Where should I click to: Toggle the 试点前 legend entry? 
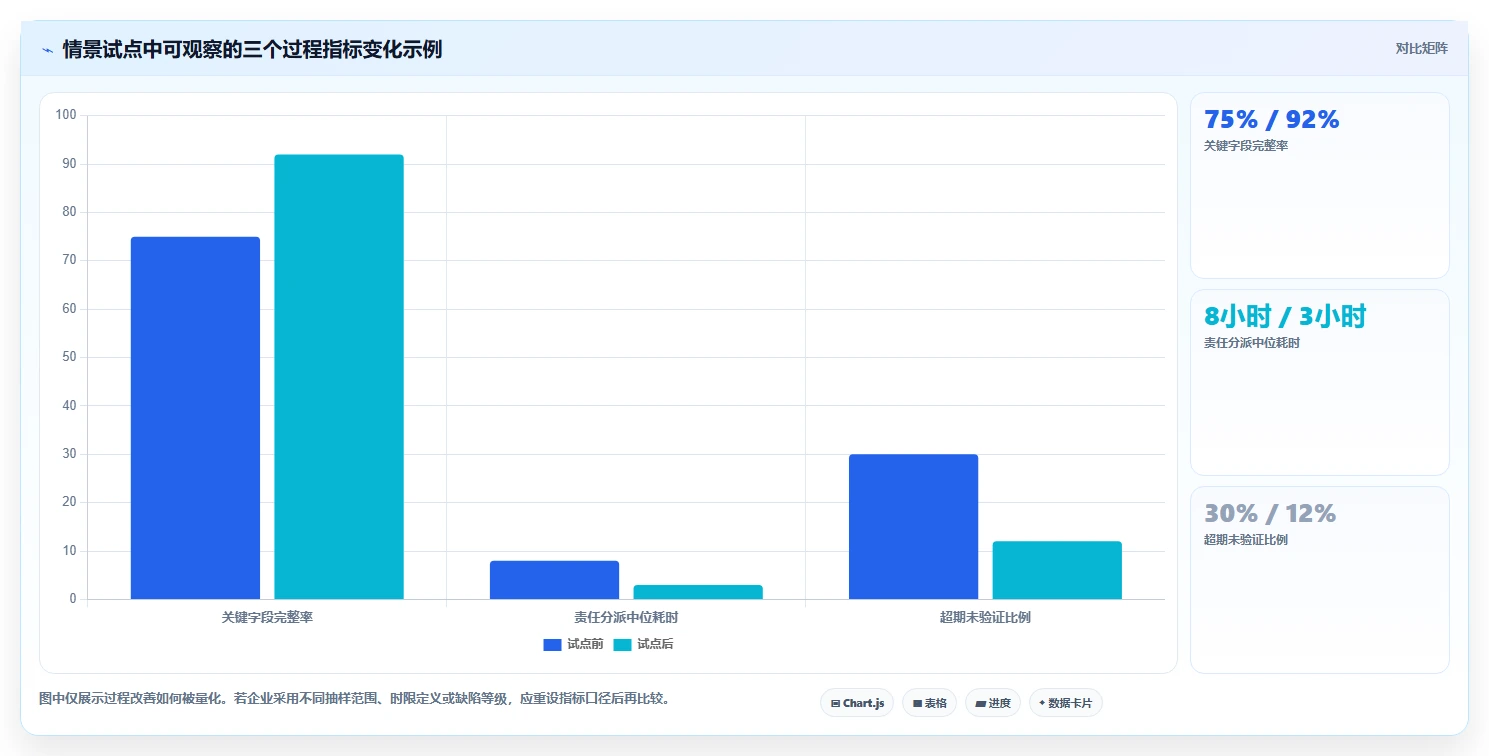573,644
